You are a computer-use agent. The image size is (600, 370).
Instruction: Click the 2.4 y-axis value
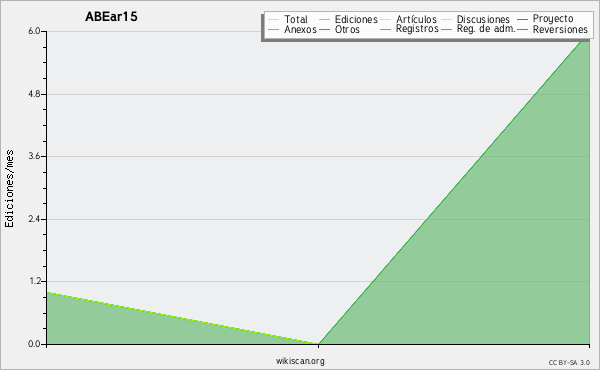click(34, 219)
